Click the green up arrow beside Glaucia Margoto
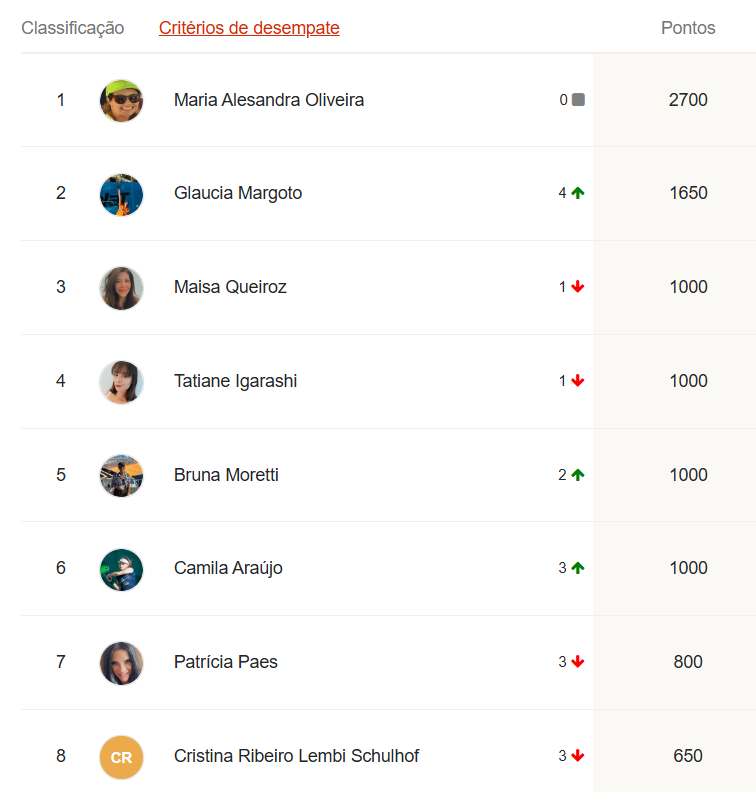Screen dimensions: 756x792 tap(578, 193)
